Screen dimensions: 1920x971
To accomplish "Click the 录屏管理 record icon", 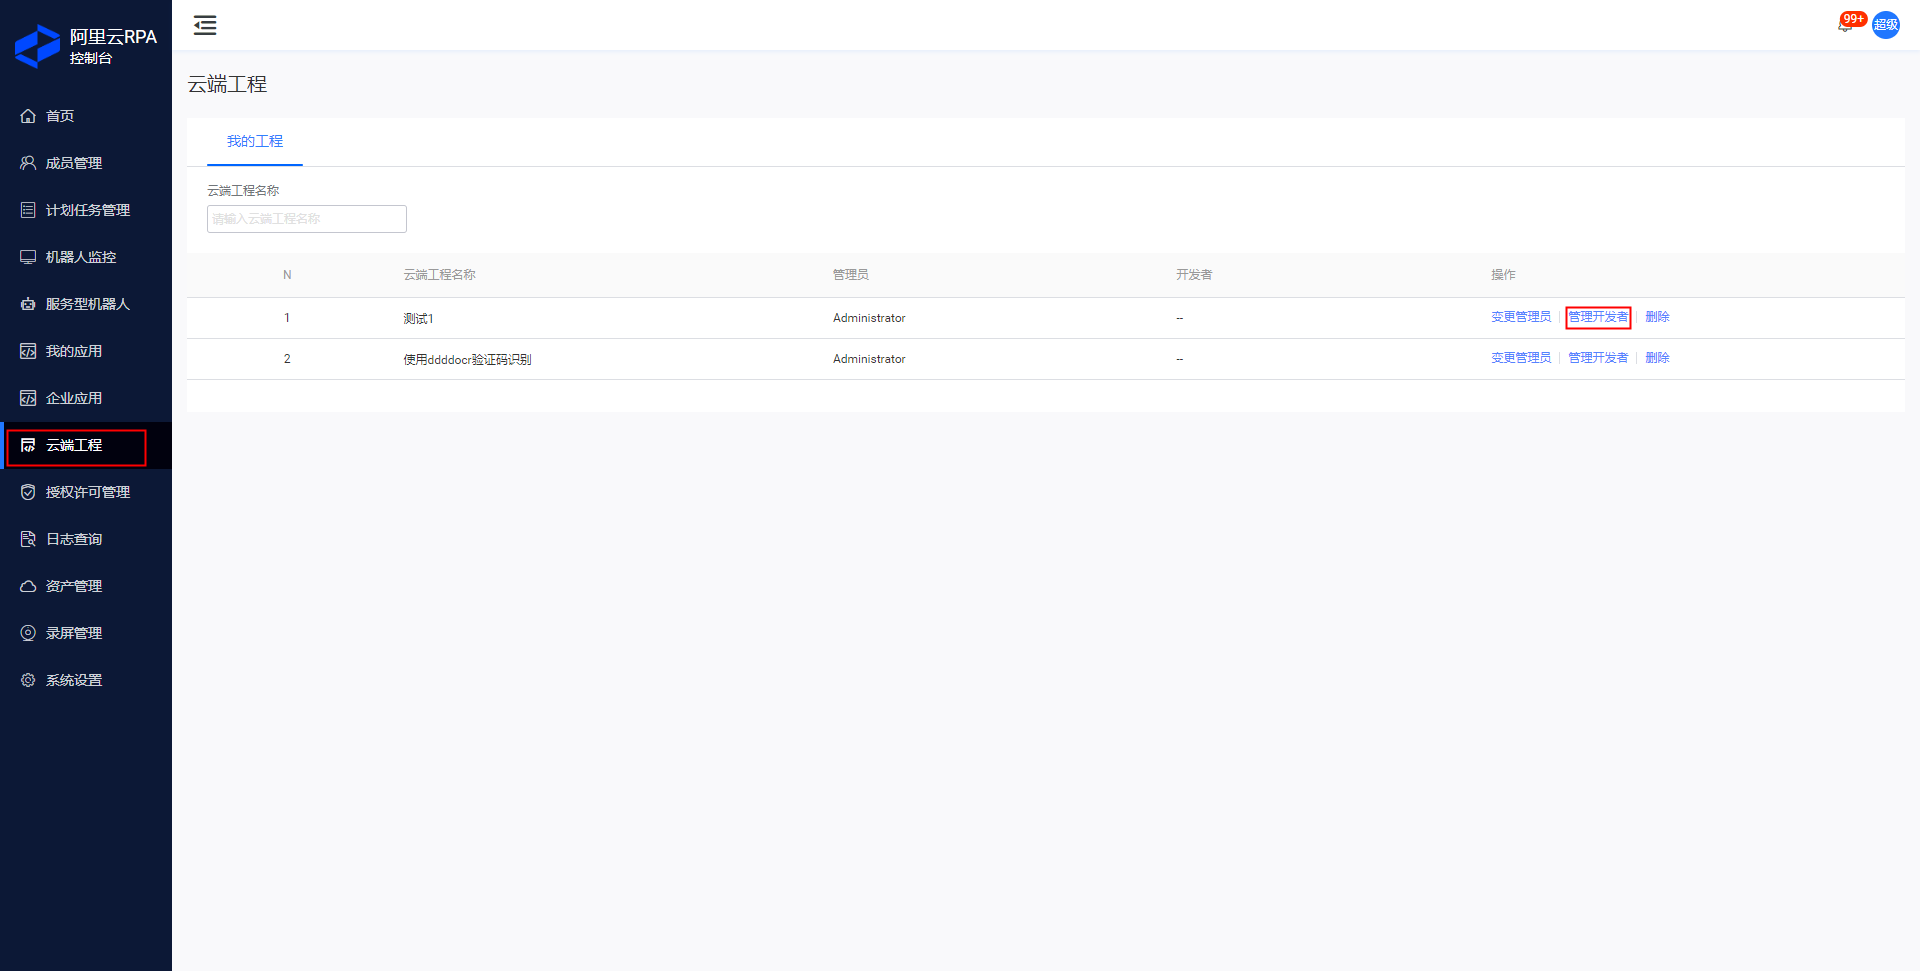I will [x=28, y=633].
